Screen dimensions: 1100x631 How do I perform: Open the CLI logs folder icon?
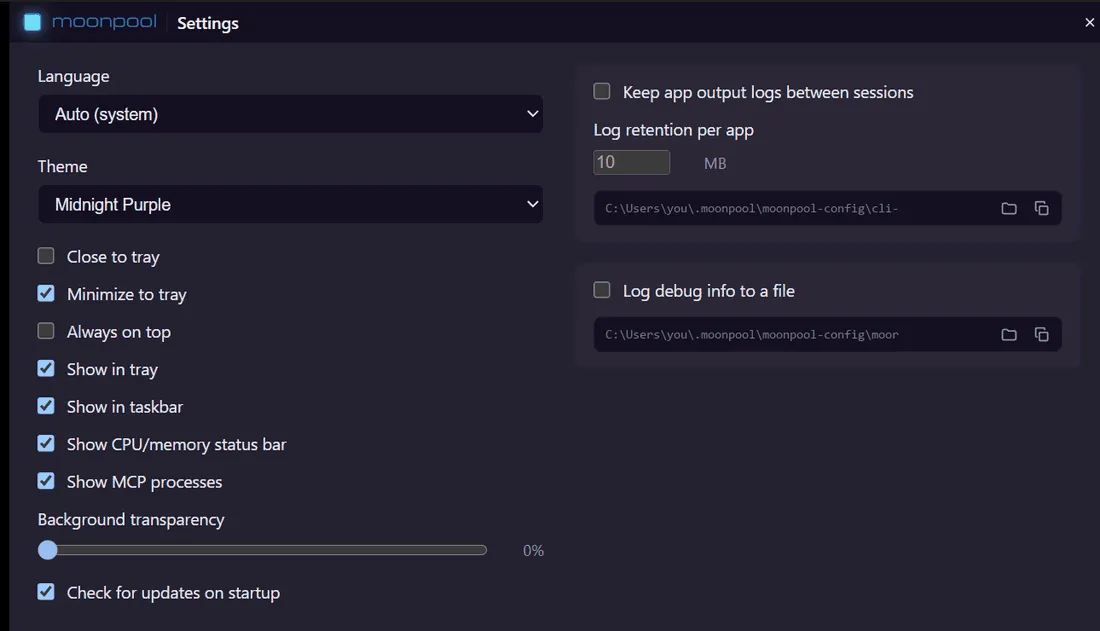tap(1009, 208)
